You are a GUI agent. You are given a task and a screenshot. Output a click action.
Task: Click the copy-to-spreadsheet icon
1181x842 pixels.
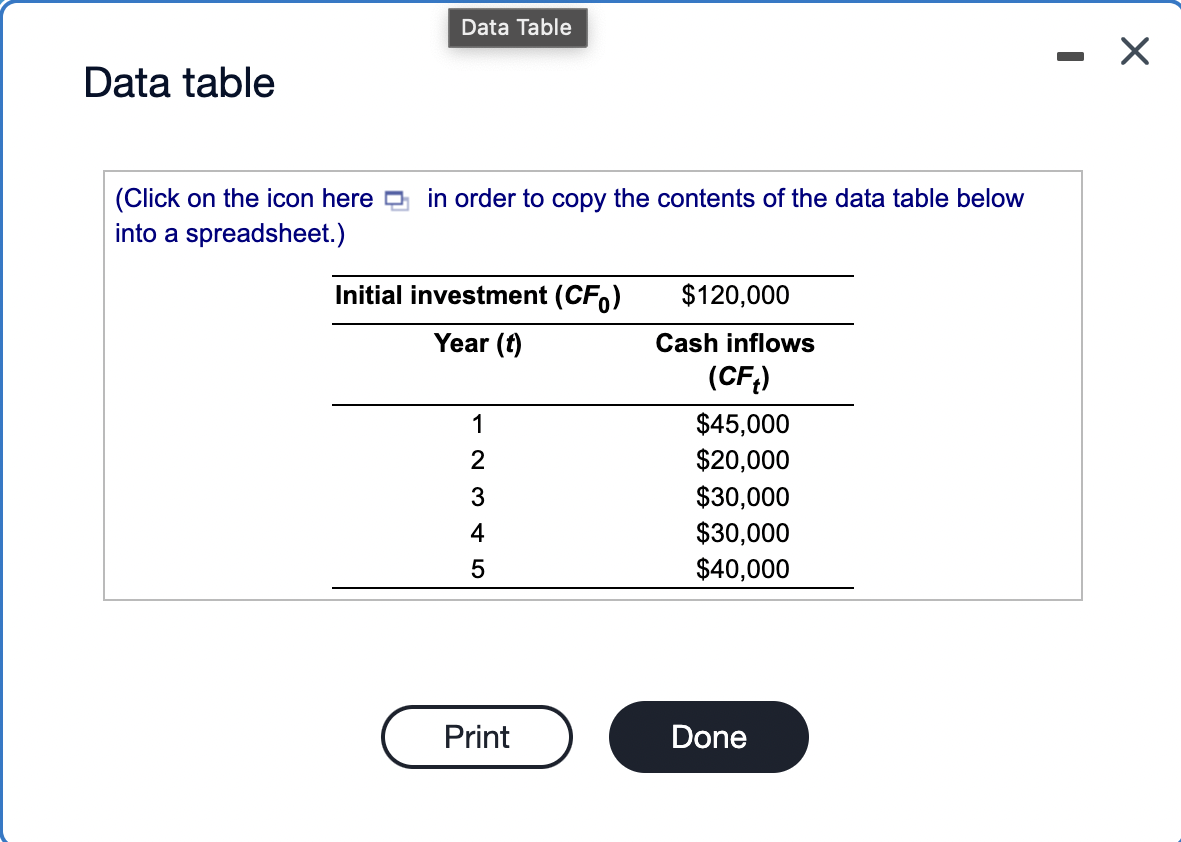click(x=396, y=200)
